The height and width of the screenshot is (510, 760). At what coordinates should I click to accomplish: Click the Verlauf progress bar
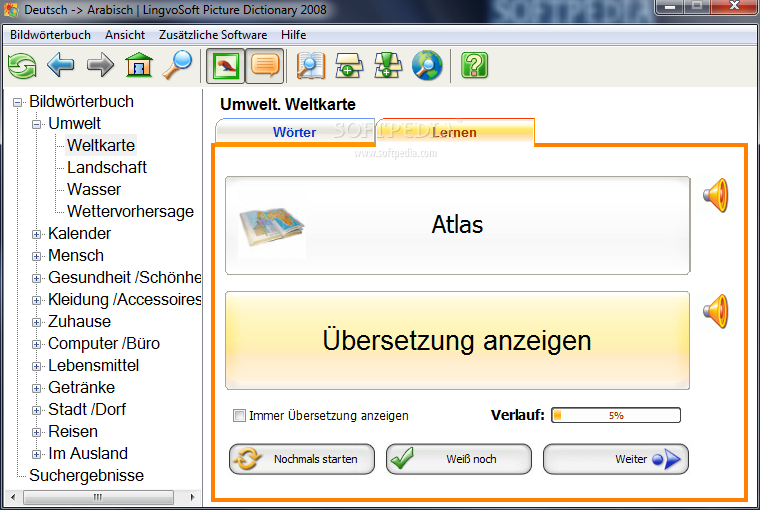click(616, 415)
